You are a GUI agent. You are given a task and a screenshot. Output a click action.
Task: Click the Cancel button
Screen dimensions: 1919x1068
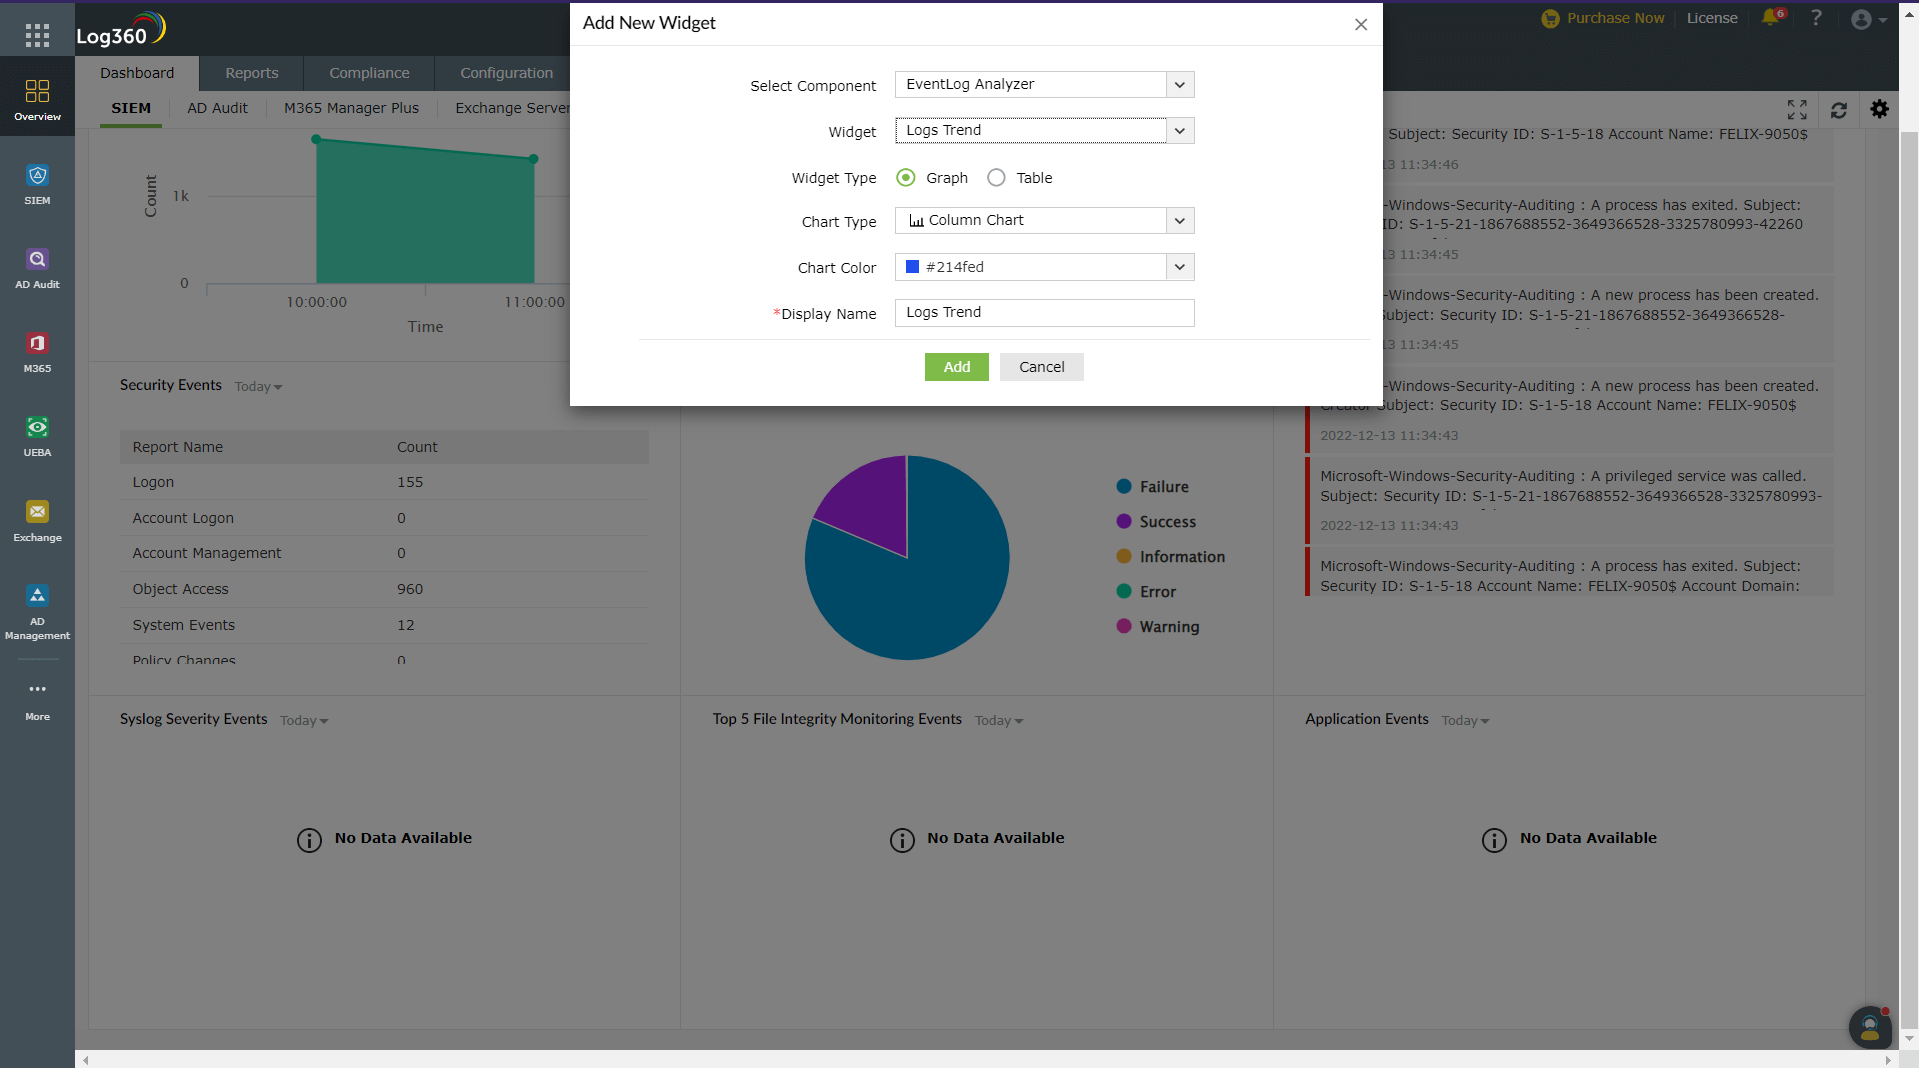tap(1041, 367)
